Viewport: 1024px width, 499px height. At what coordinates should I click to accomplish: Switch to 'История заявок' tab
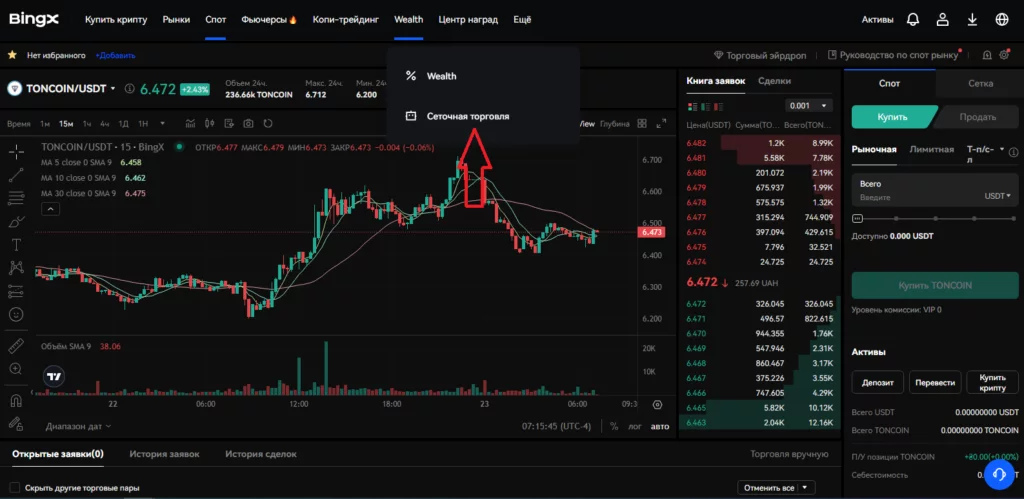(x=164, y=454)
